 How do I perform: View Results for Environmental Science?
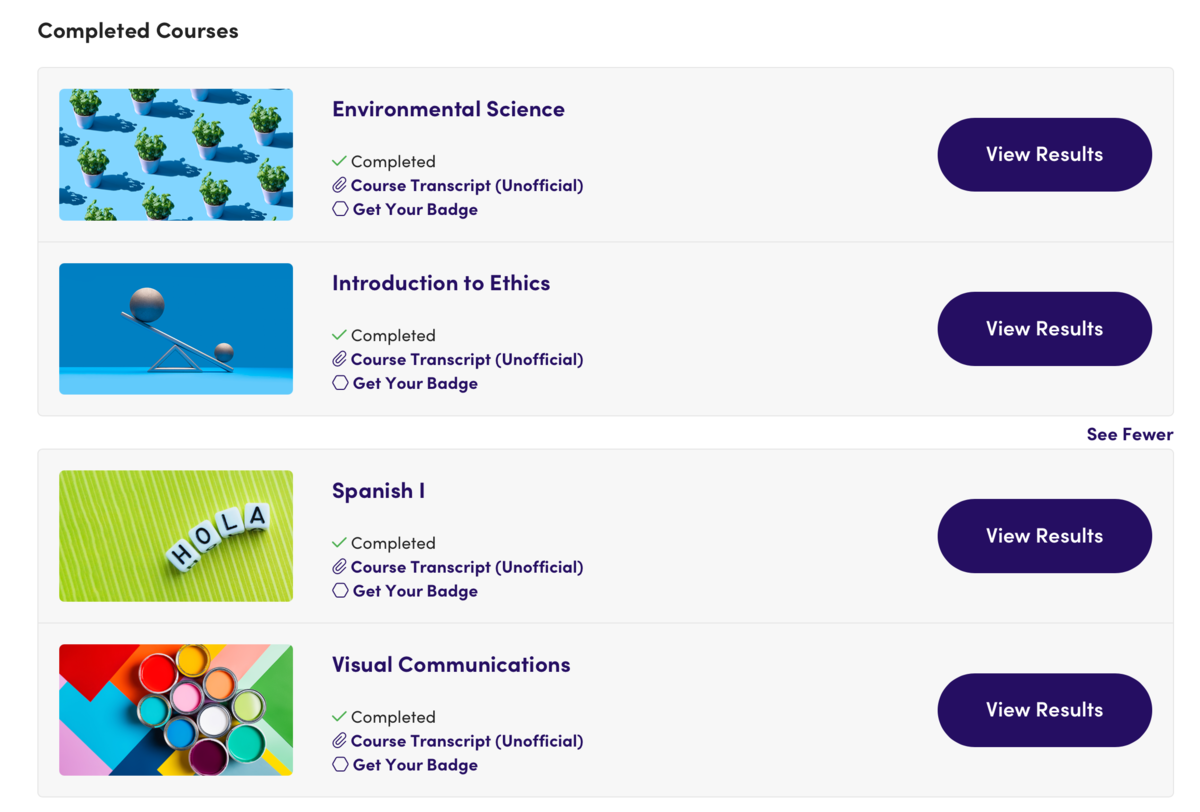1044,154
